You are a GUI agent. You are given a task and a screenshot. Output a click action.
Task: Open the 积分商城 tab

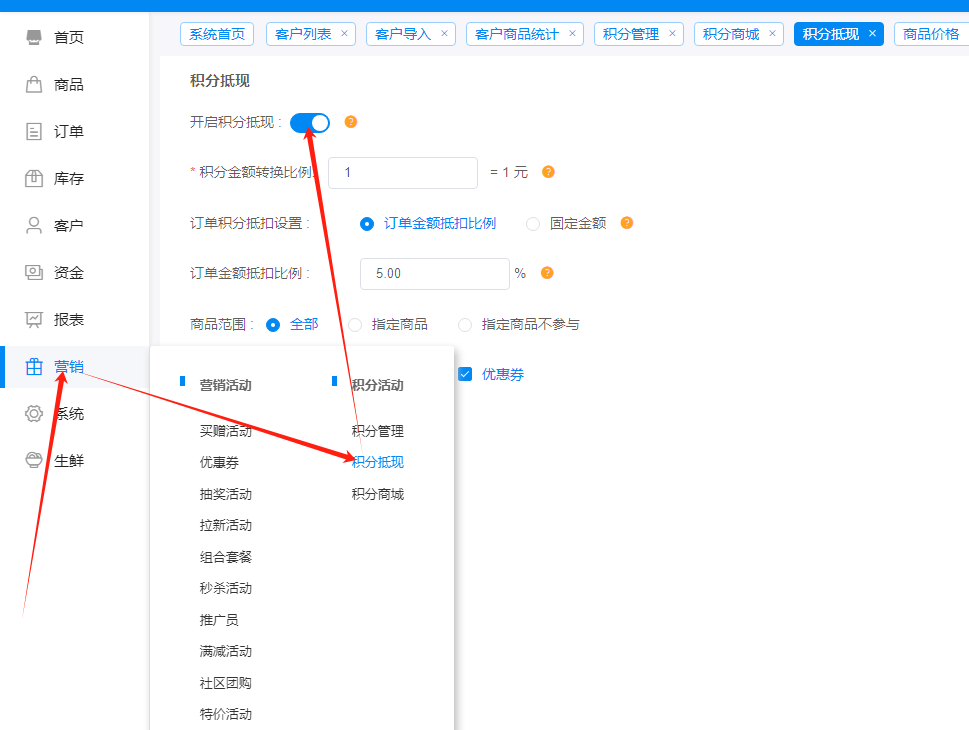coord(730,34)
